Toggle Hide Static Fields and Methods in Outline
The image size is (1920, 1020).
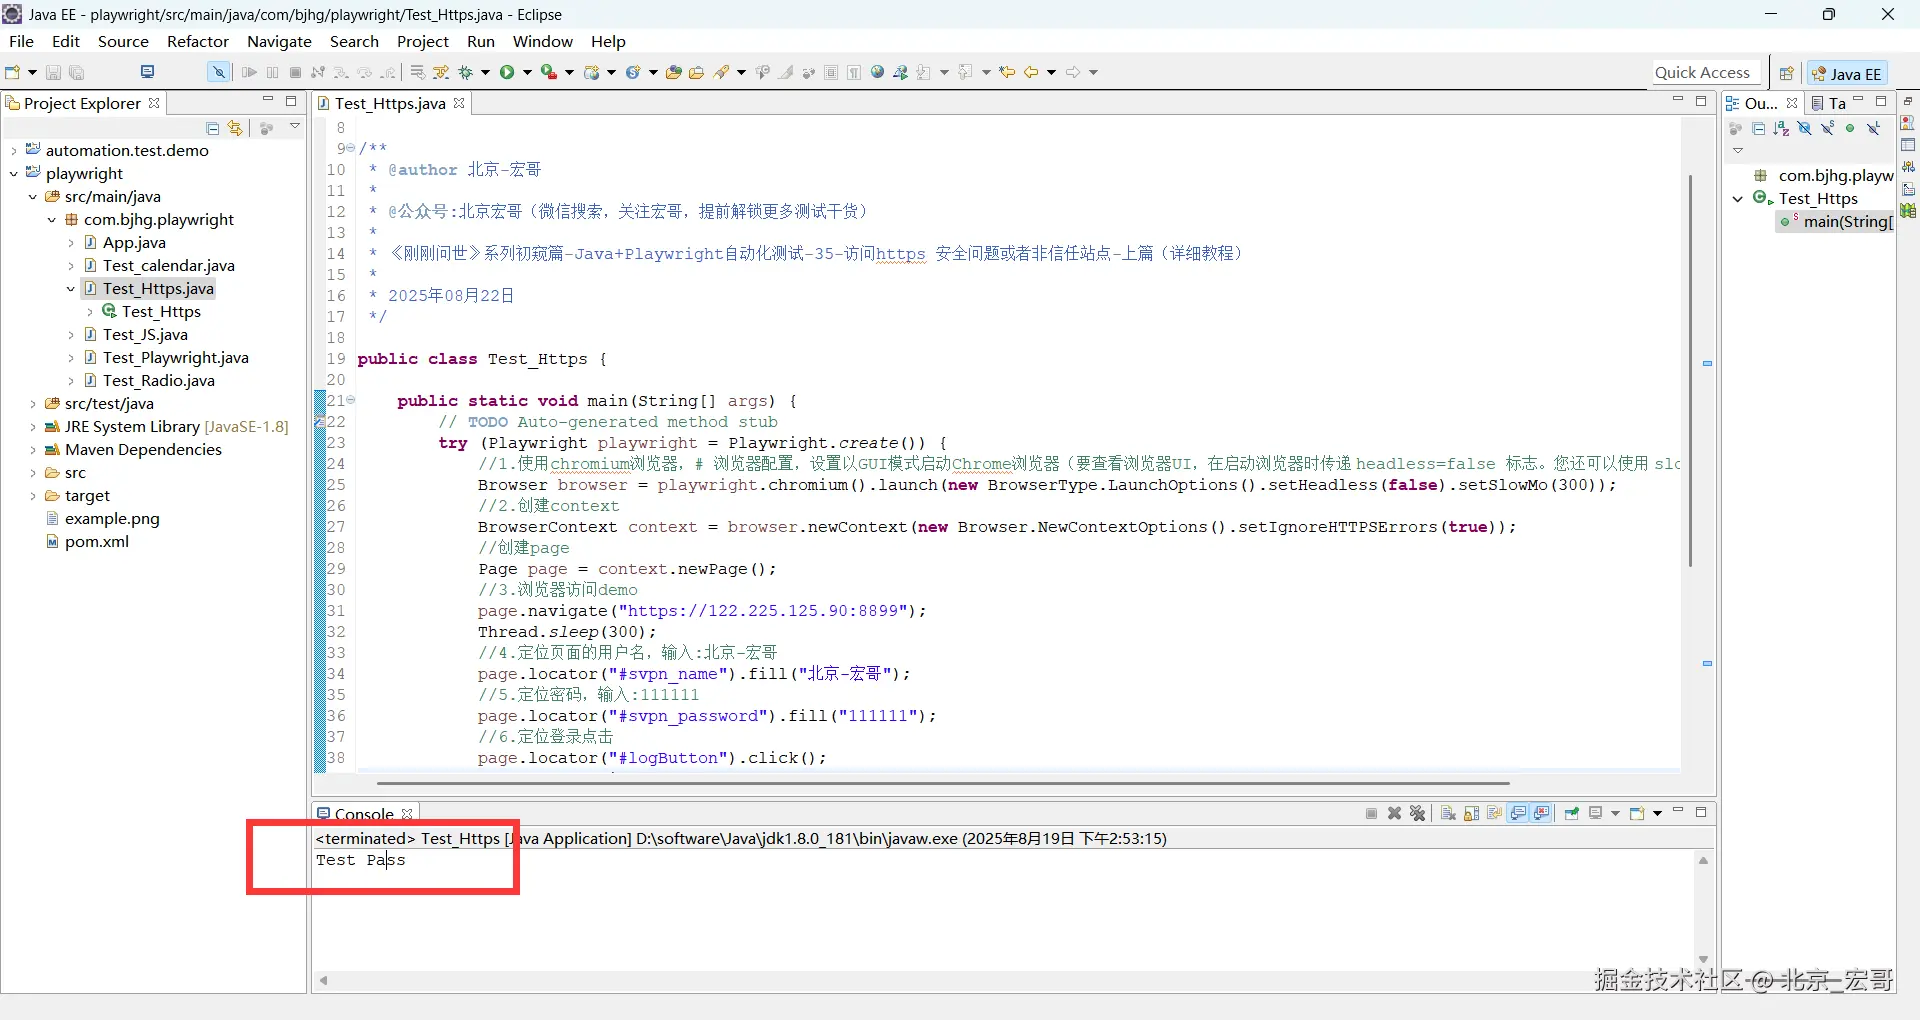coord(1827,128)
